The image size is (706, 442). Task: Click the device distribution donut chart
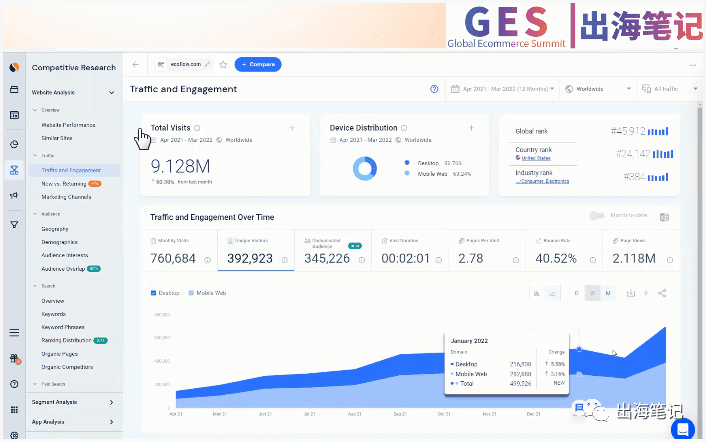pyautogui.click(x=365, y=169)
